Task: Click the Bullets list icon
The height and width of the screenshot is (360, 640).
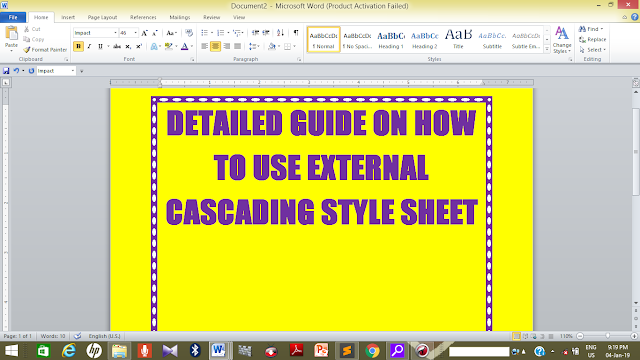Action: [205, 33]
